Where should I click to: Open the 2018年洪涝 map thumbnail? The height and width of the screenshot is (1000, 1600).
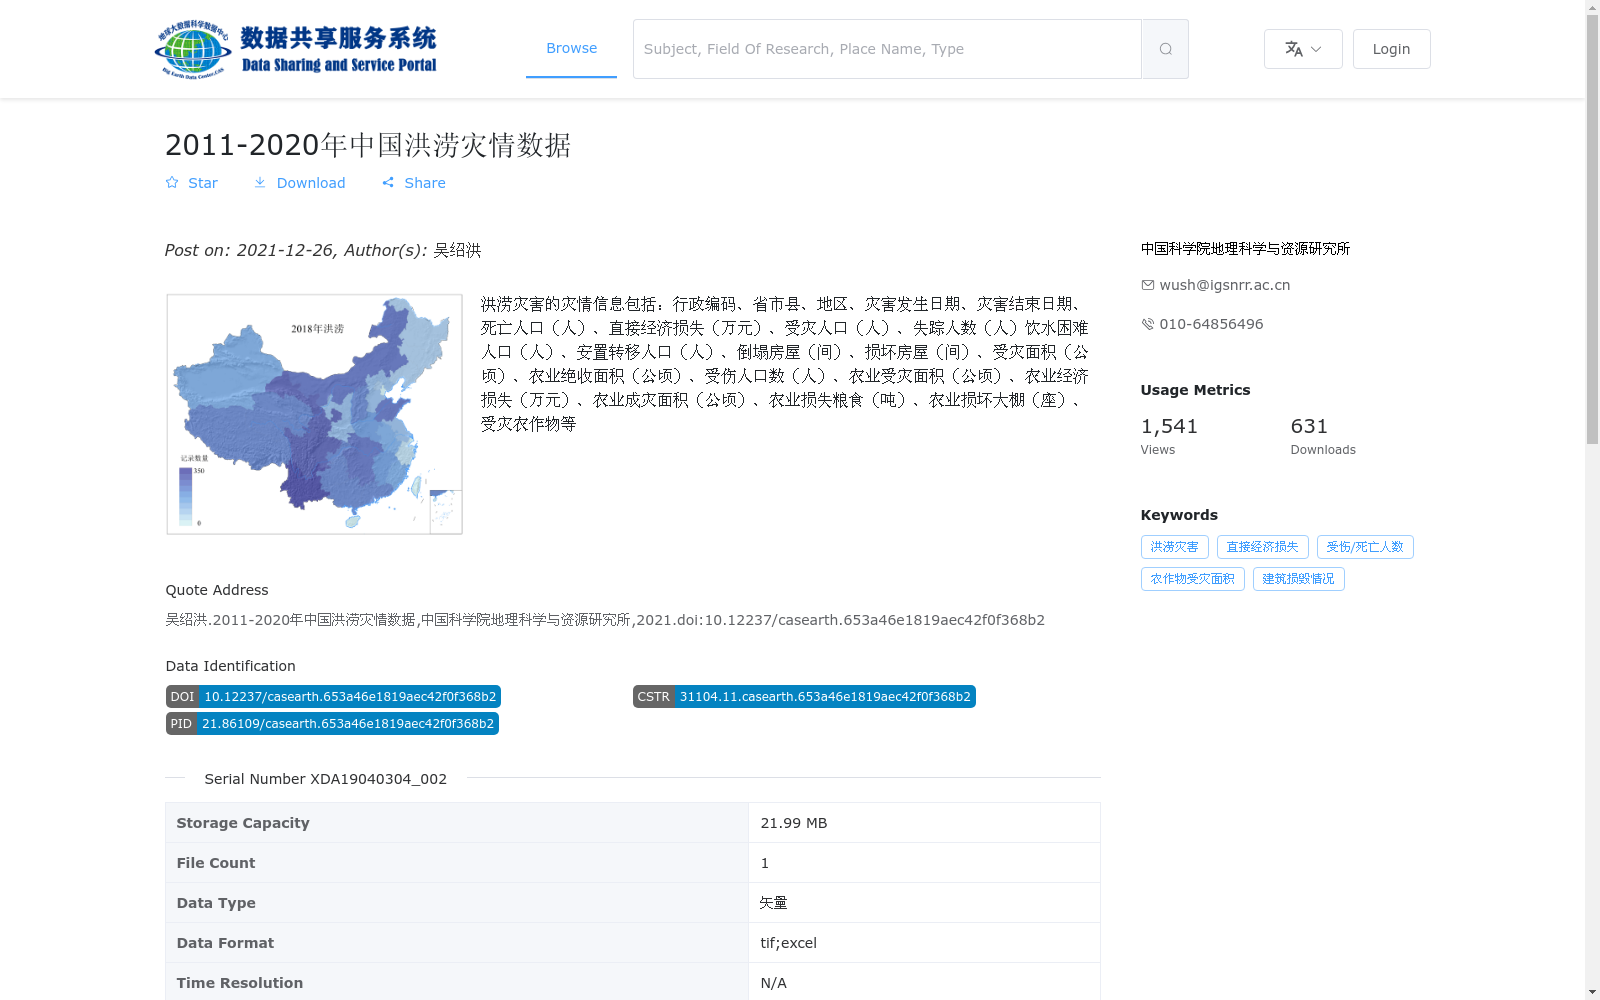tap(313, 413)
